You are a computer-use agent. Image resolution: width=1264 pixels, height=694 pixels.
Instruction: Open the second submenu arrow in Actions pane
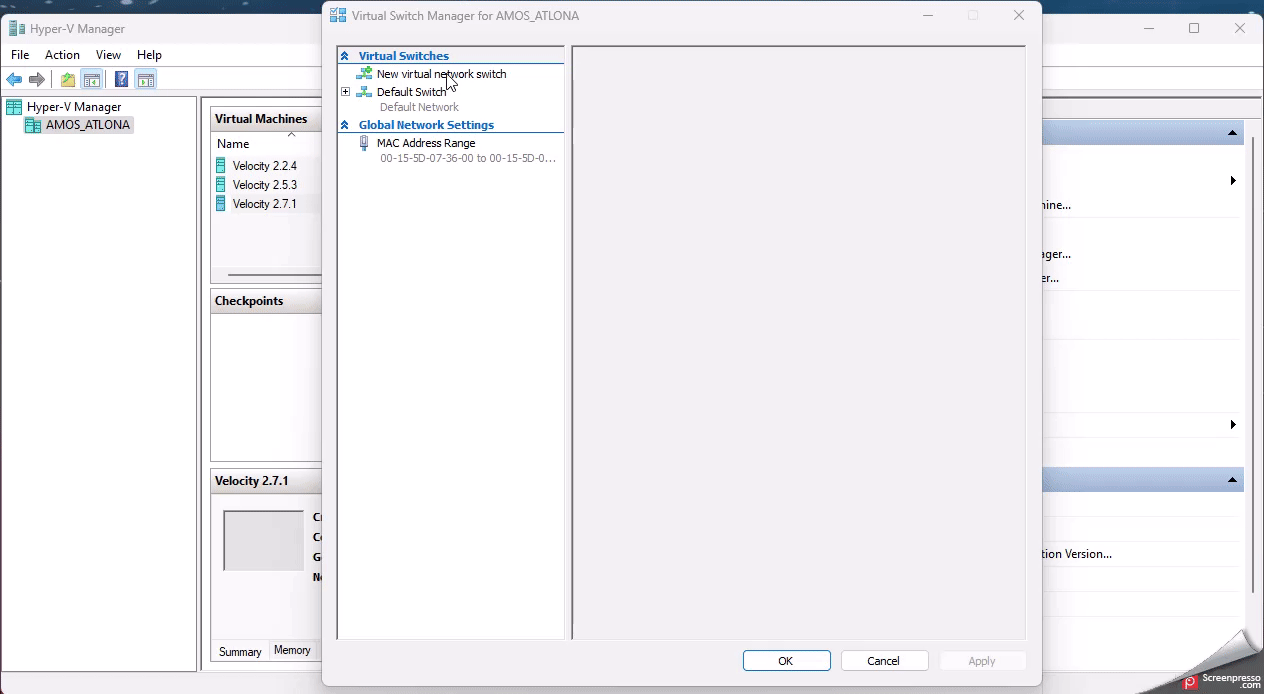tap(1233, 425)
